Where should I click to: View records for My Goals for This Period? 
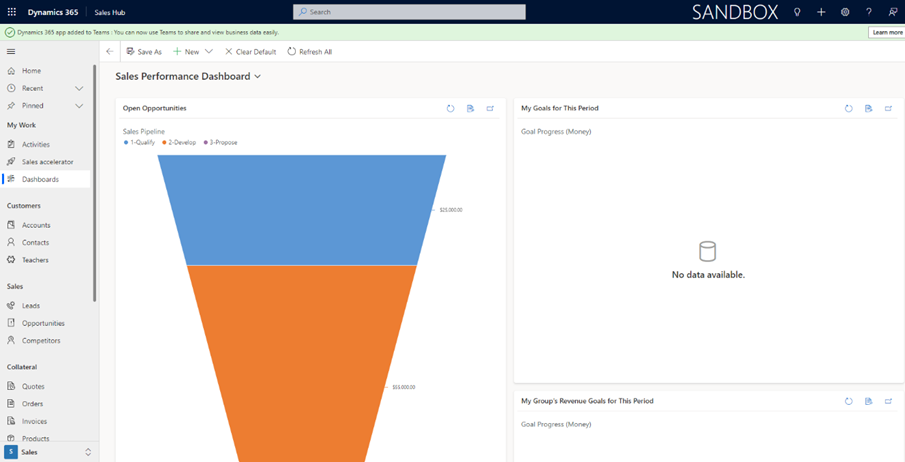click(x=868, y=108)
